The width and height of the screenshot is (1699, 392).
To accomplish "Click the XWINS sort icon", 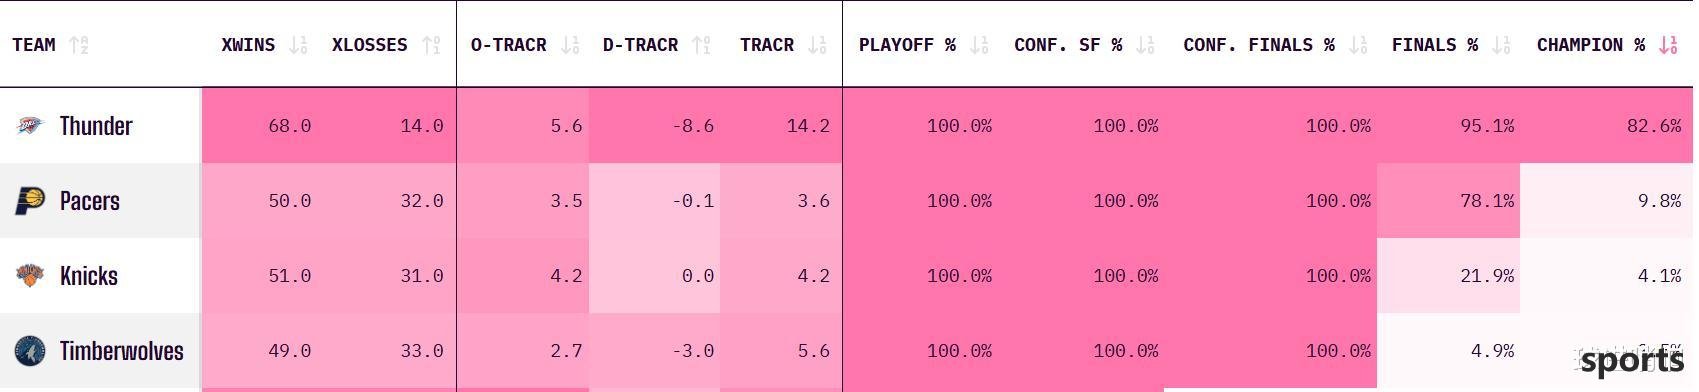I will 298,45.
